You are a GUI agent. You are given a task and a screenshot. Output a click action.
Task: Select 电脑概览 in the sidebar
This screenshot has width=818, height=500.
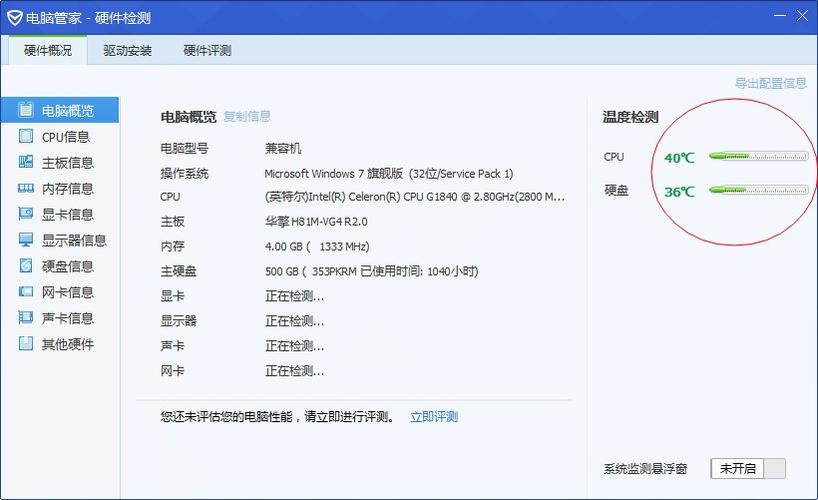(60, 110)
